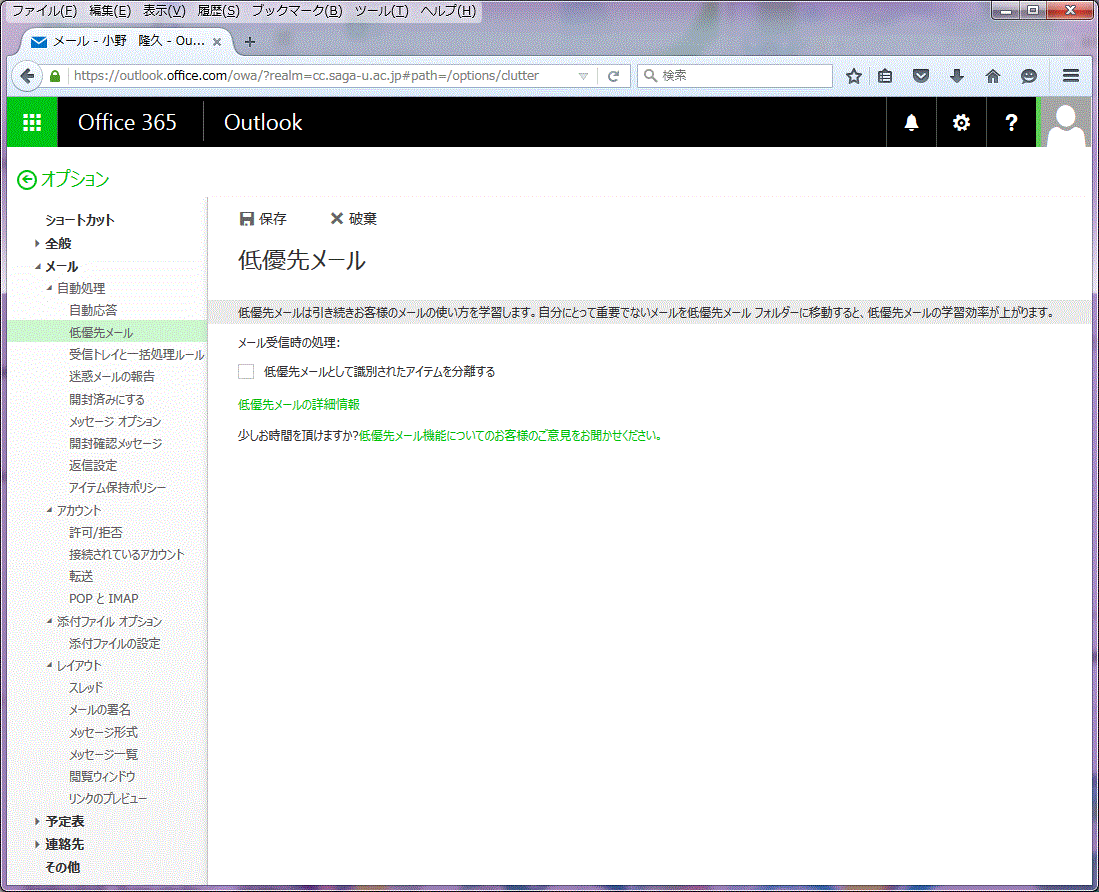Reload the page with the refresh button
This screenshot has height=892, width=1099.
(614, 76)
